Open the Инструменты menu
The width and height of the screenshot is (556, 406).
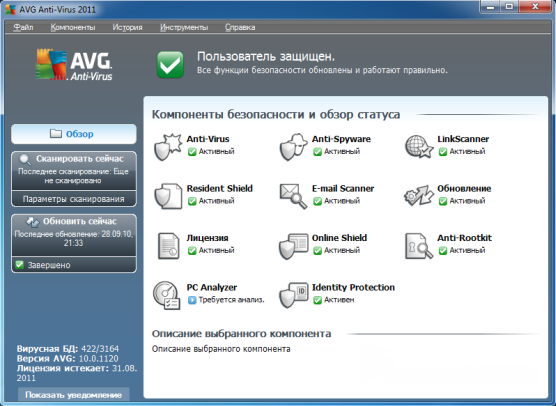pyautogui.click(x=184, y=27)
